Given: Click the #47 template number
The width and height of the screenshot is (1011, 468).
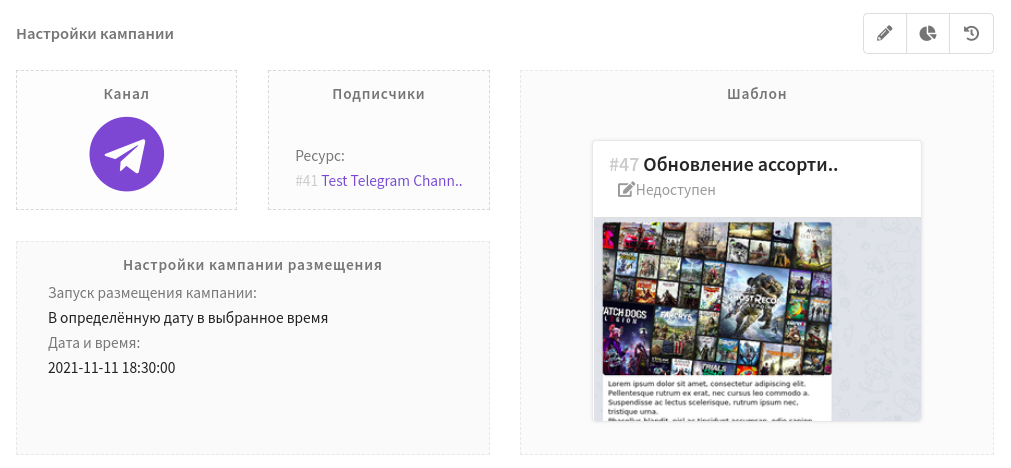Looking at the screenshot, I should [x=623, y=165].
